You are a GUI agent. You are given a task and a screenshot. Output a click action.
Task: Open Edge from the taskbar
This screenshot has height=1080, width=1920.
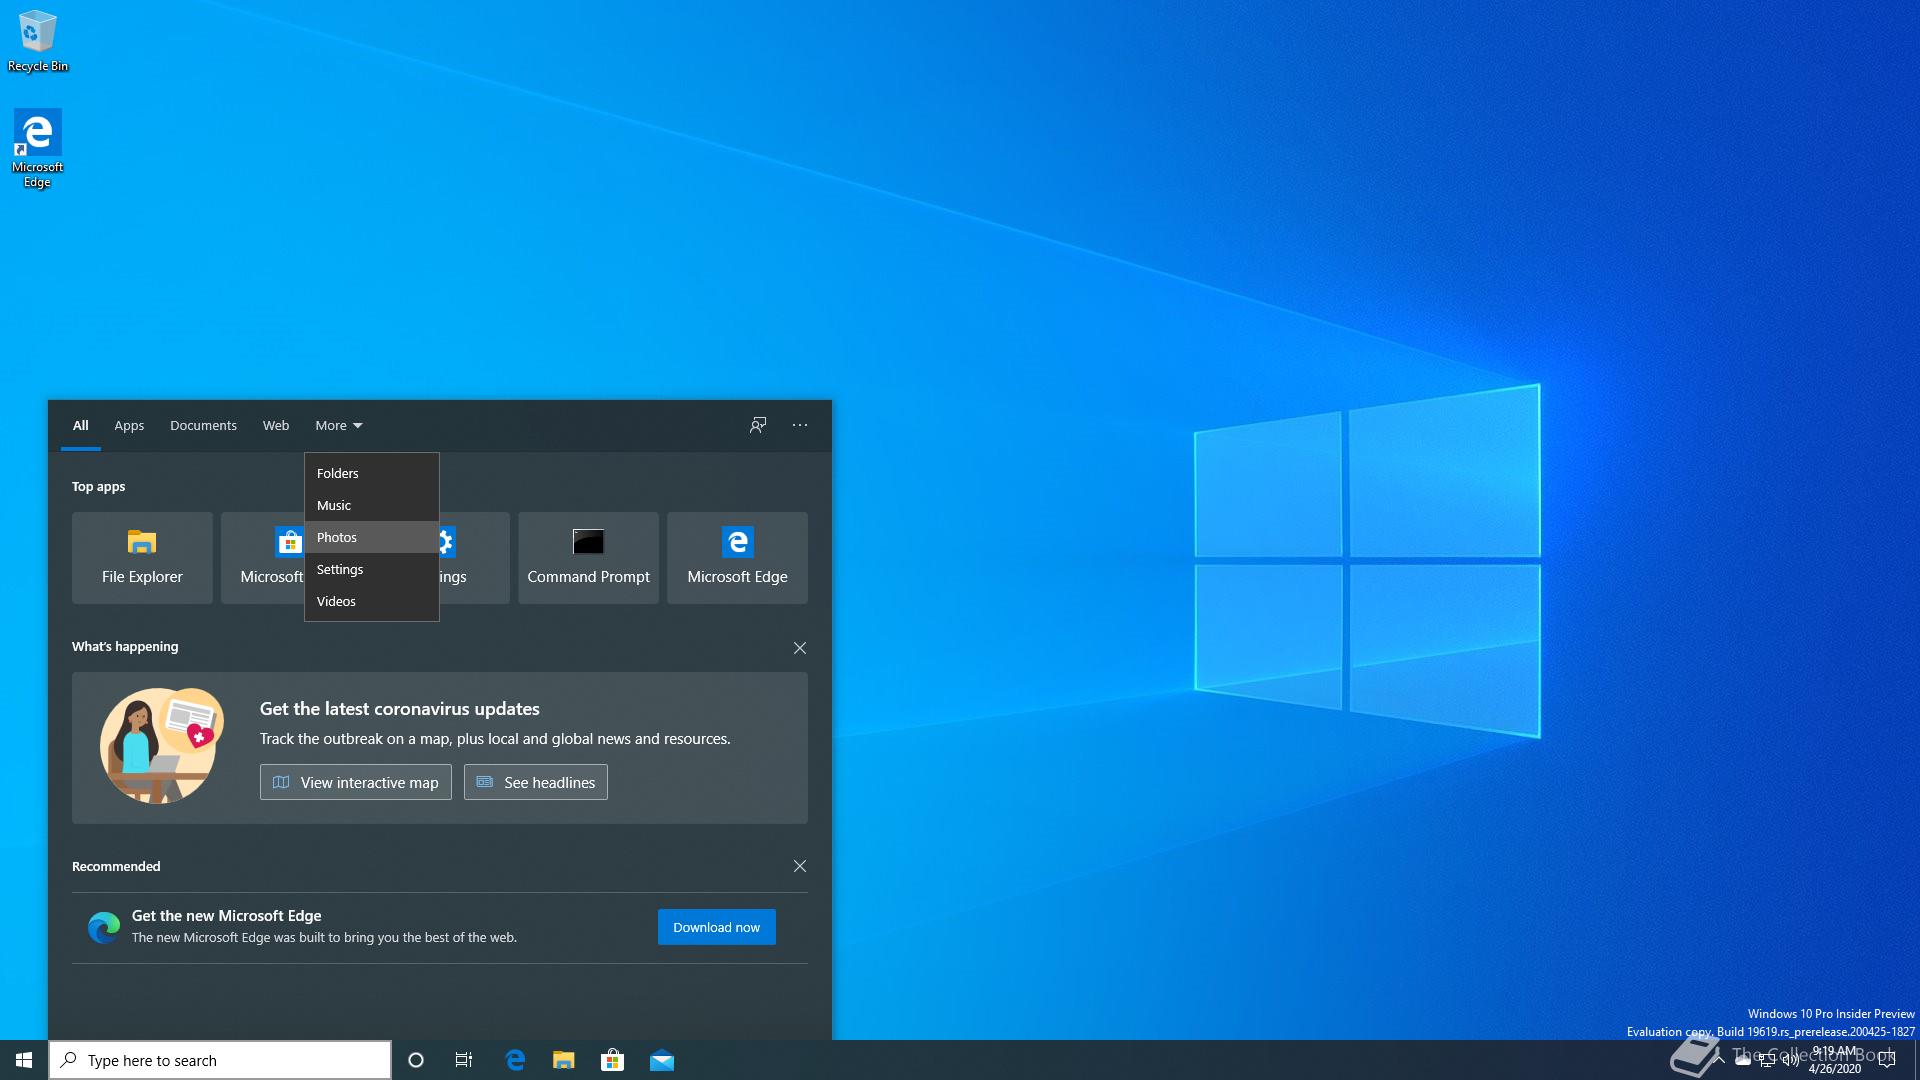click(x=515, y=1060)
